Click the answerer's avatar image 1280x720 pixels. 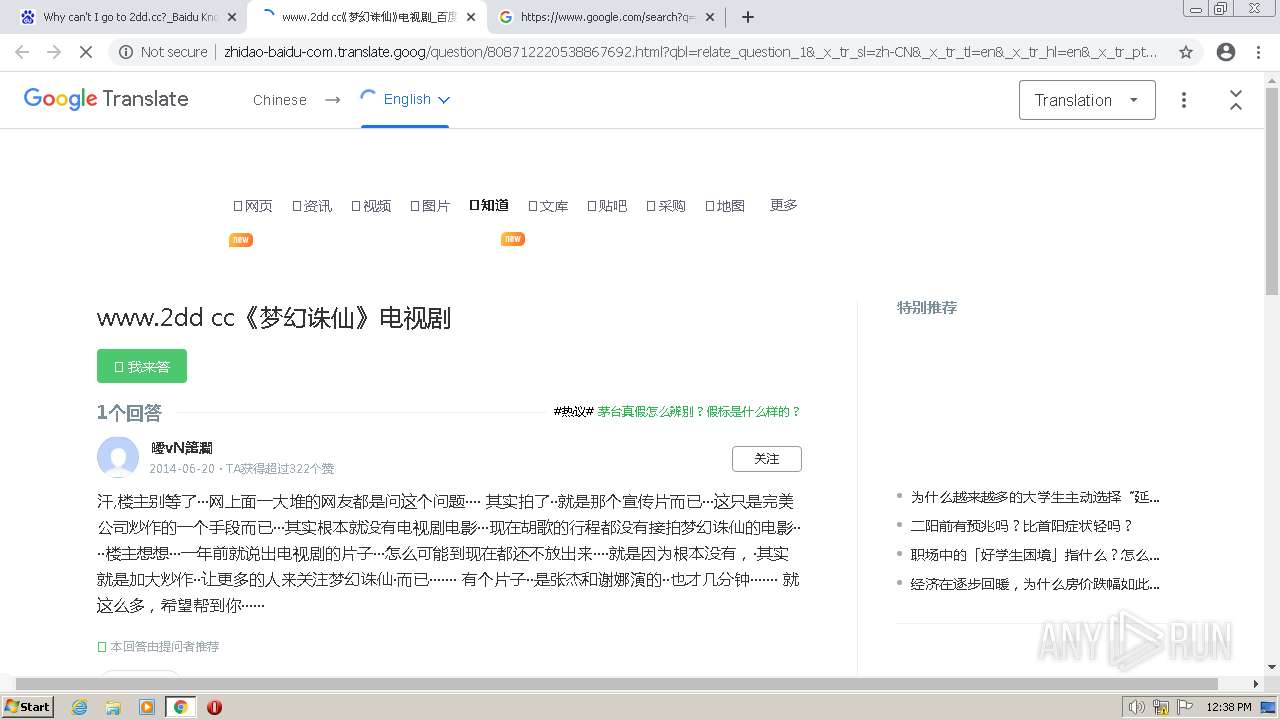tap(118, 457)
